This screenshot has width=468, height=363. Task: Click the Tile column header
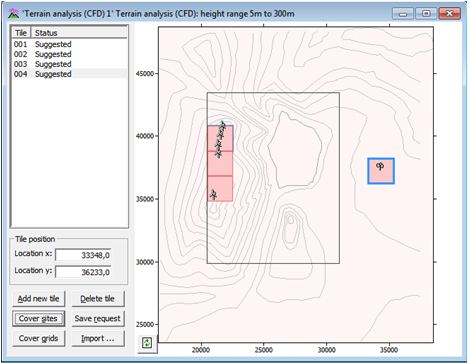(x=21, y=33)
